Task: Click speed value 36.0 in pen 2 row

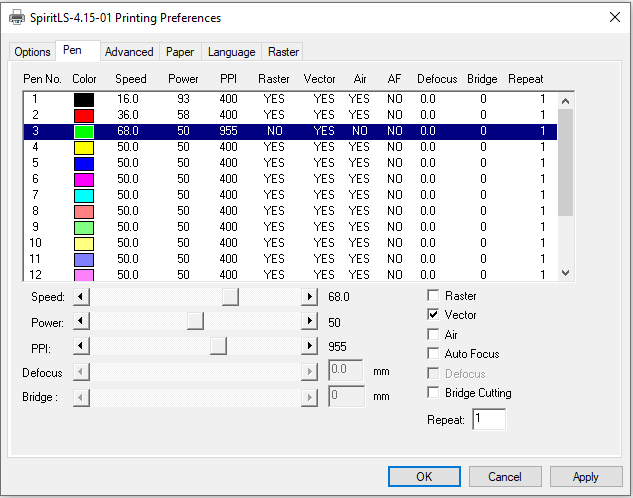Action: point(128,115)
